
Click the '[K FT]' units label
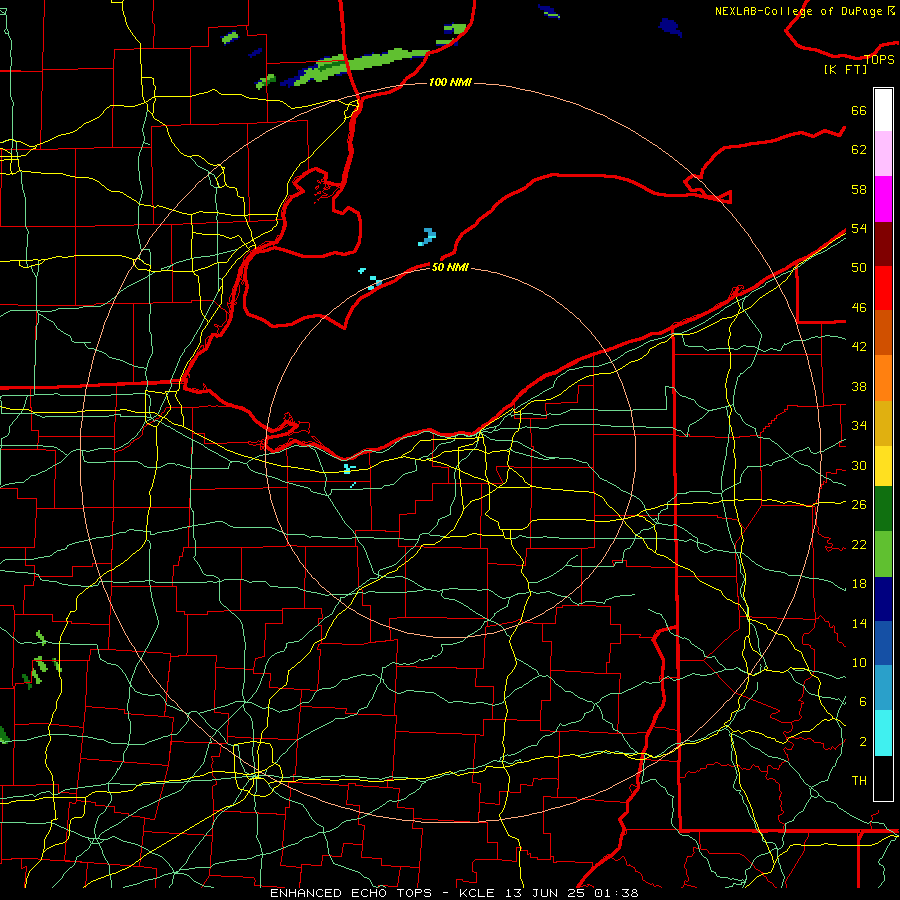point(845,70)
